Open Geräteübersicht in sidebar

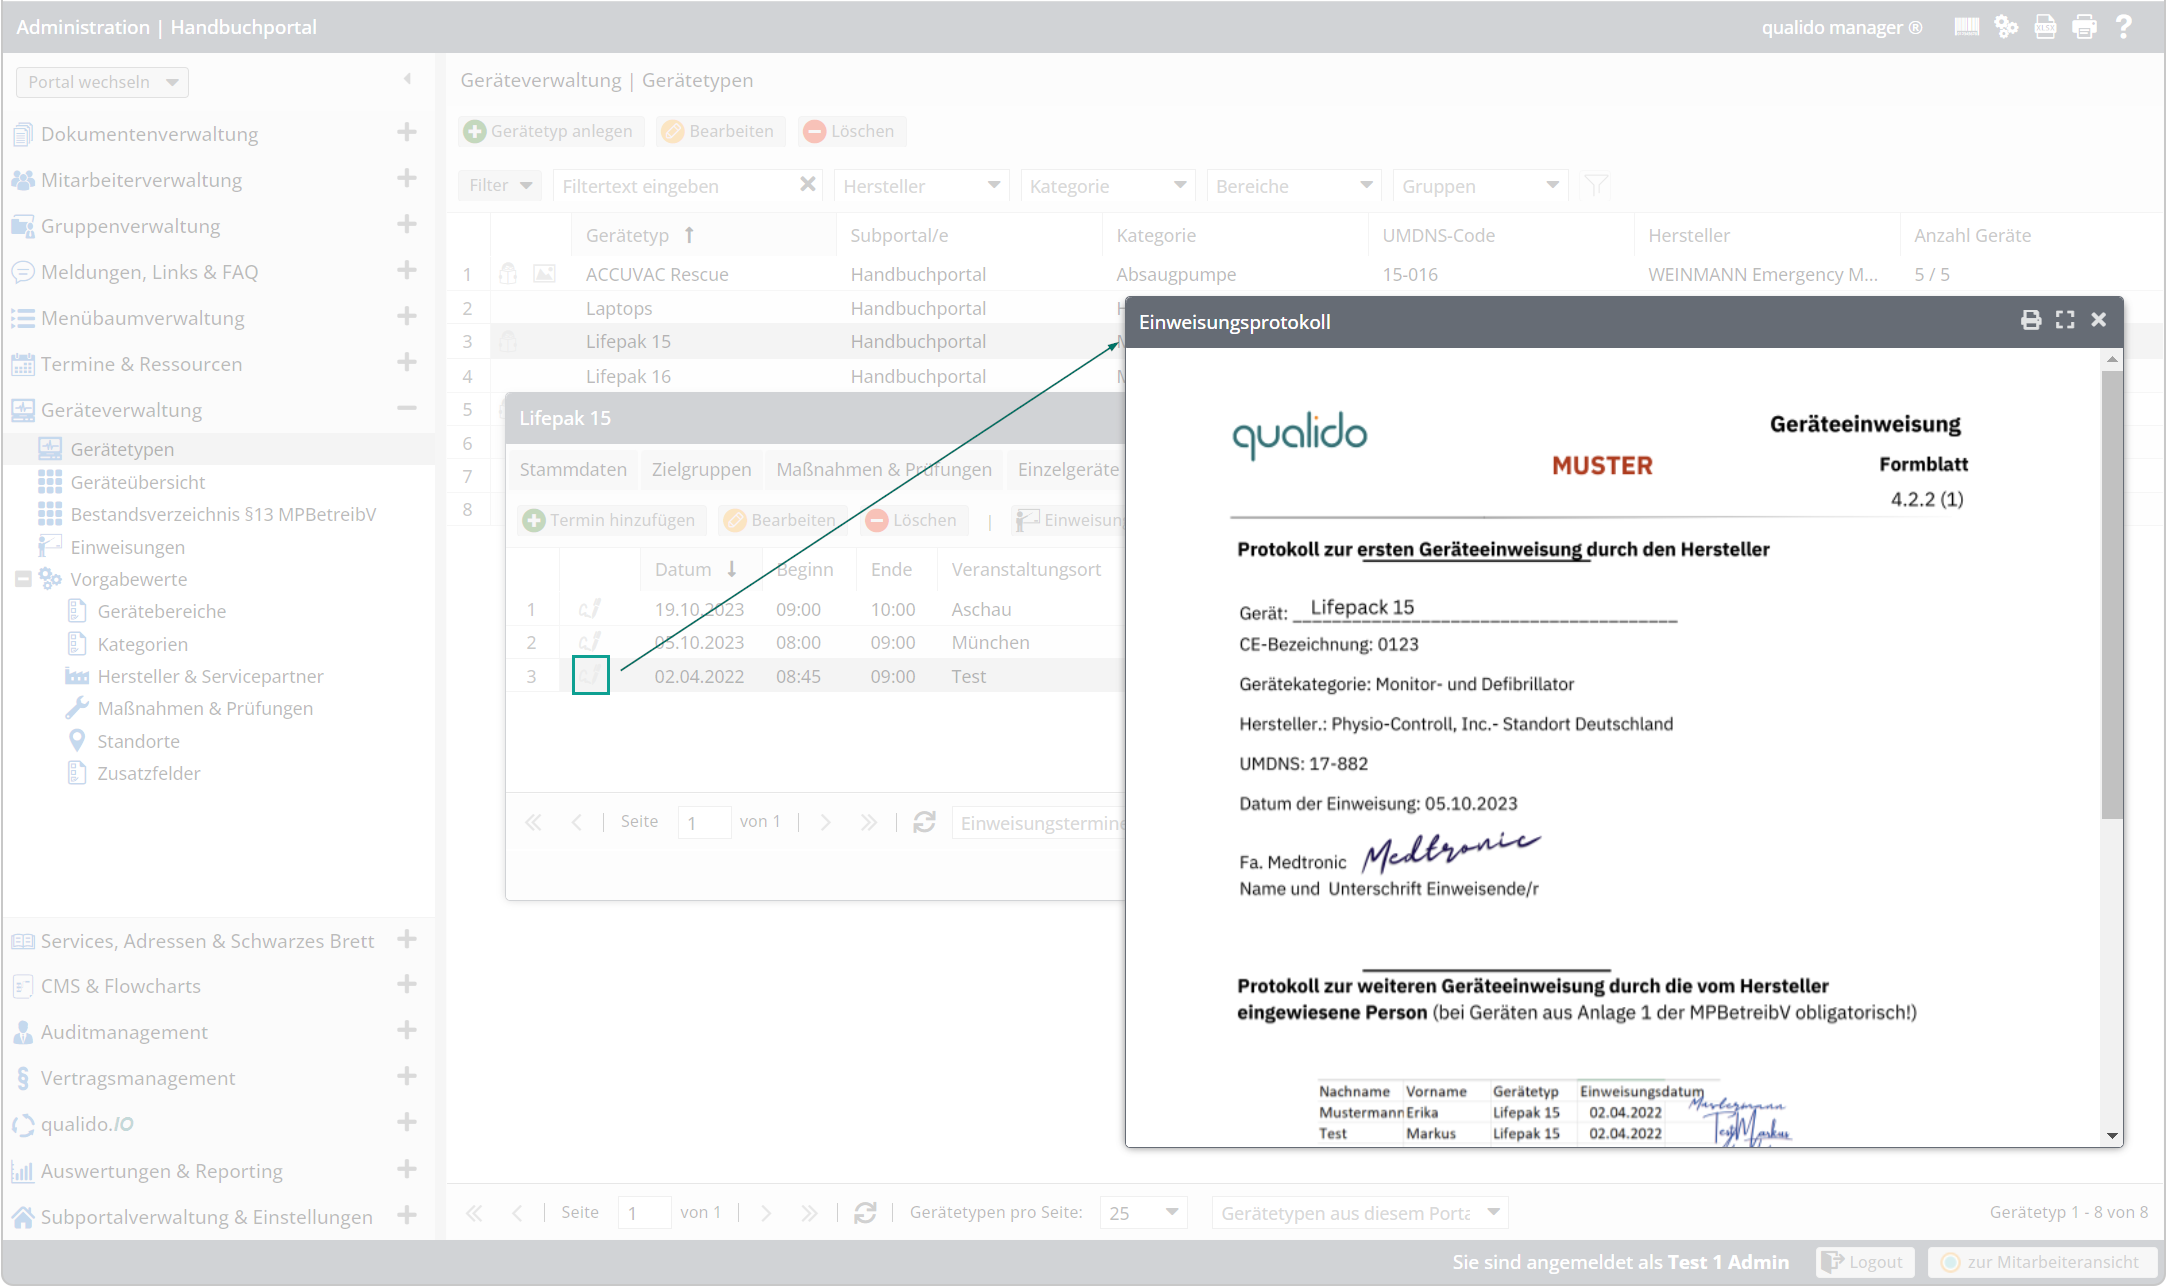(138, 482)
